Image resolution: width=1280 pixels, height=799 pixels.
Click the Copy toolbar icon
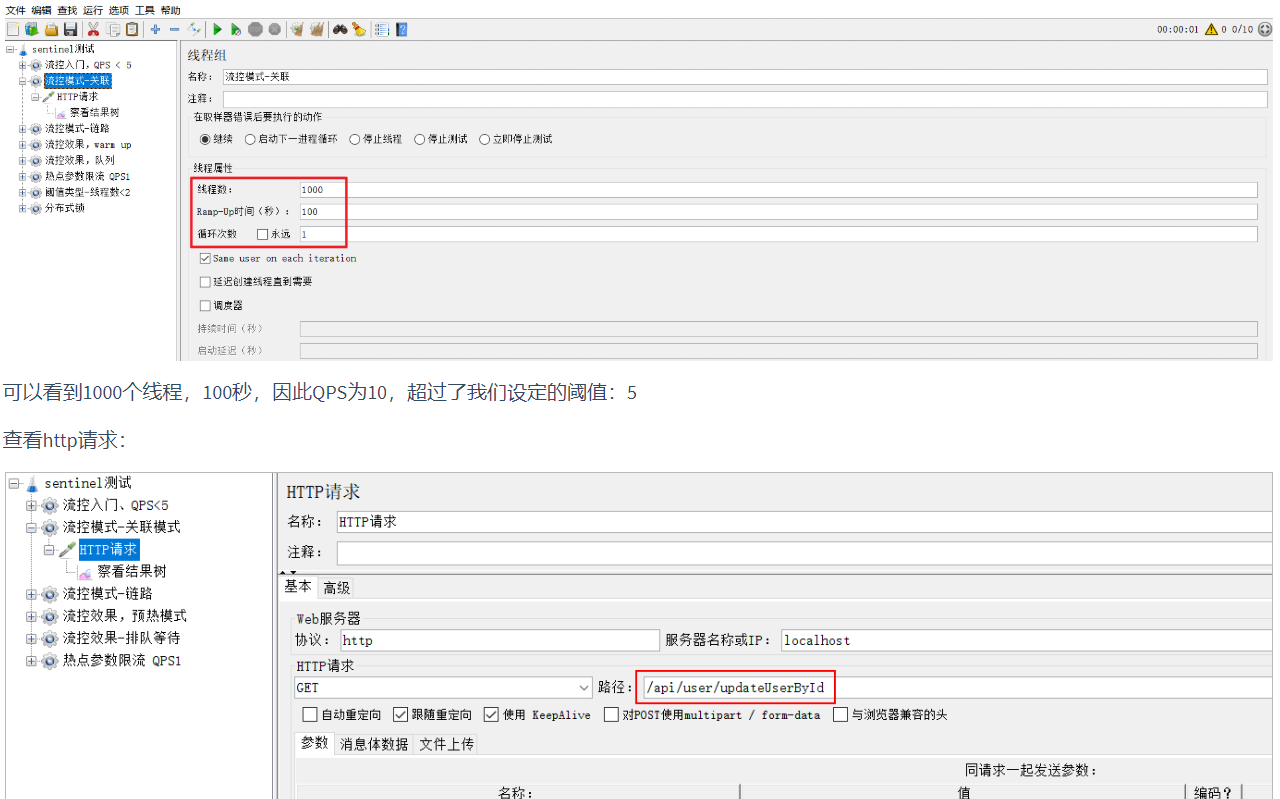pyautogui.click(x=112, y=29)
